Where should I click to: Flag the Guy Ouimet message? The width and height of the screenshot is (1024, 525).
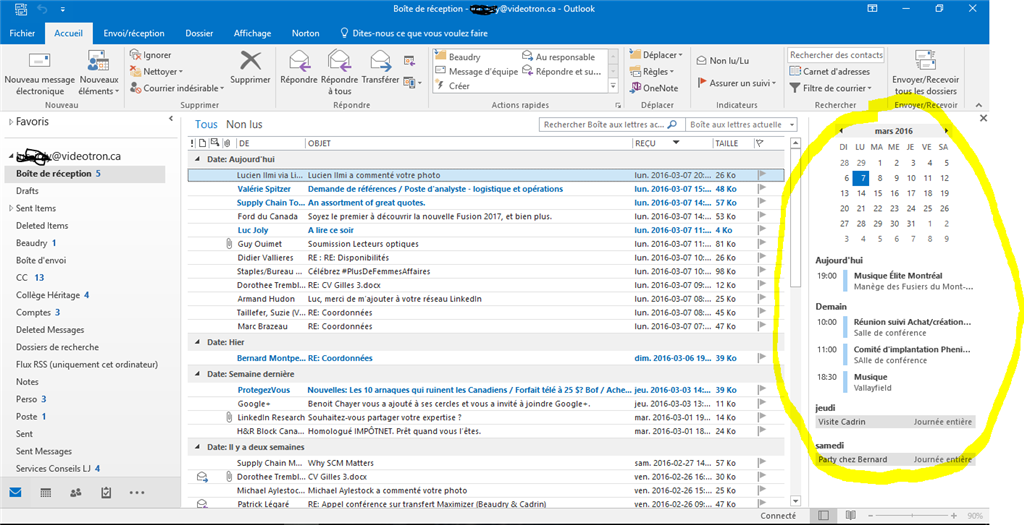[x=761, y=244]
